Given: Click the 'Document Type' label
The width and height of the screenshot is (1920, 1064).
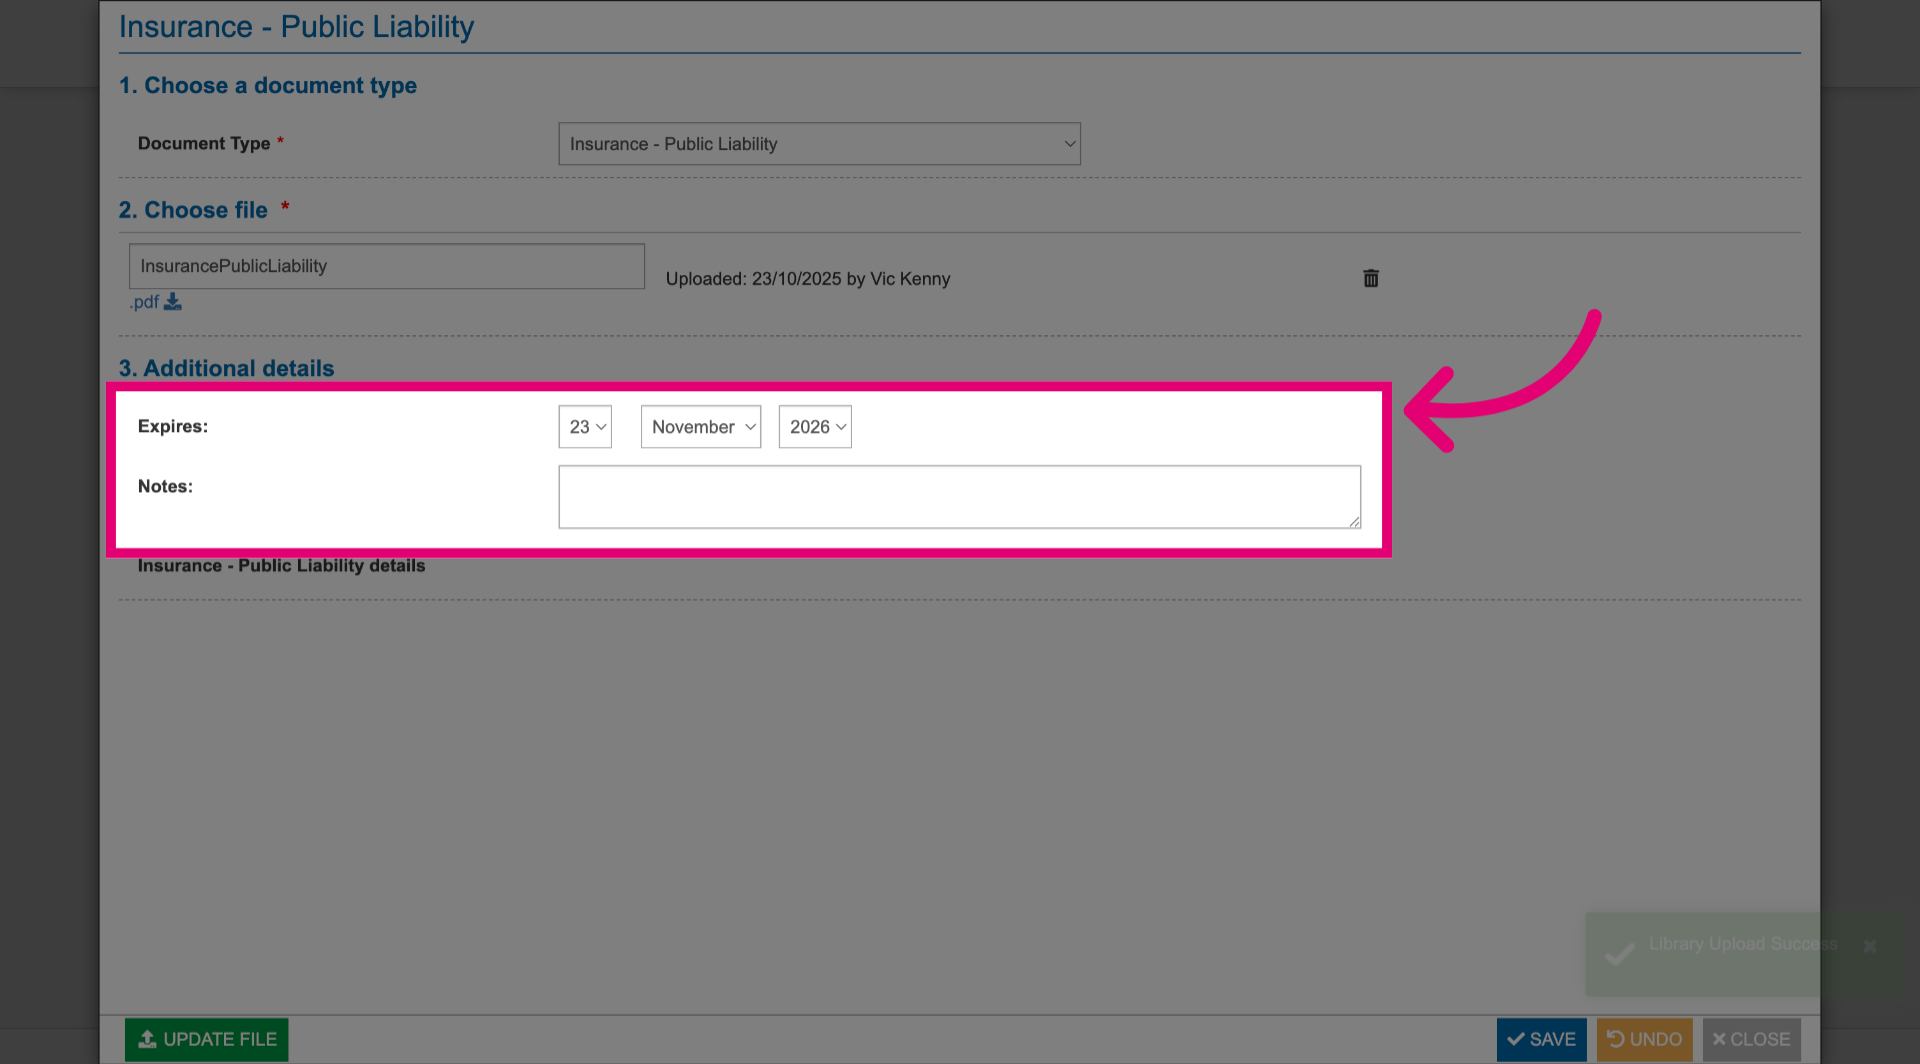Looking at the screenshot, I should point(204,143).
